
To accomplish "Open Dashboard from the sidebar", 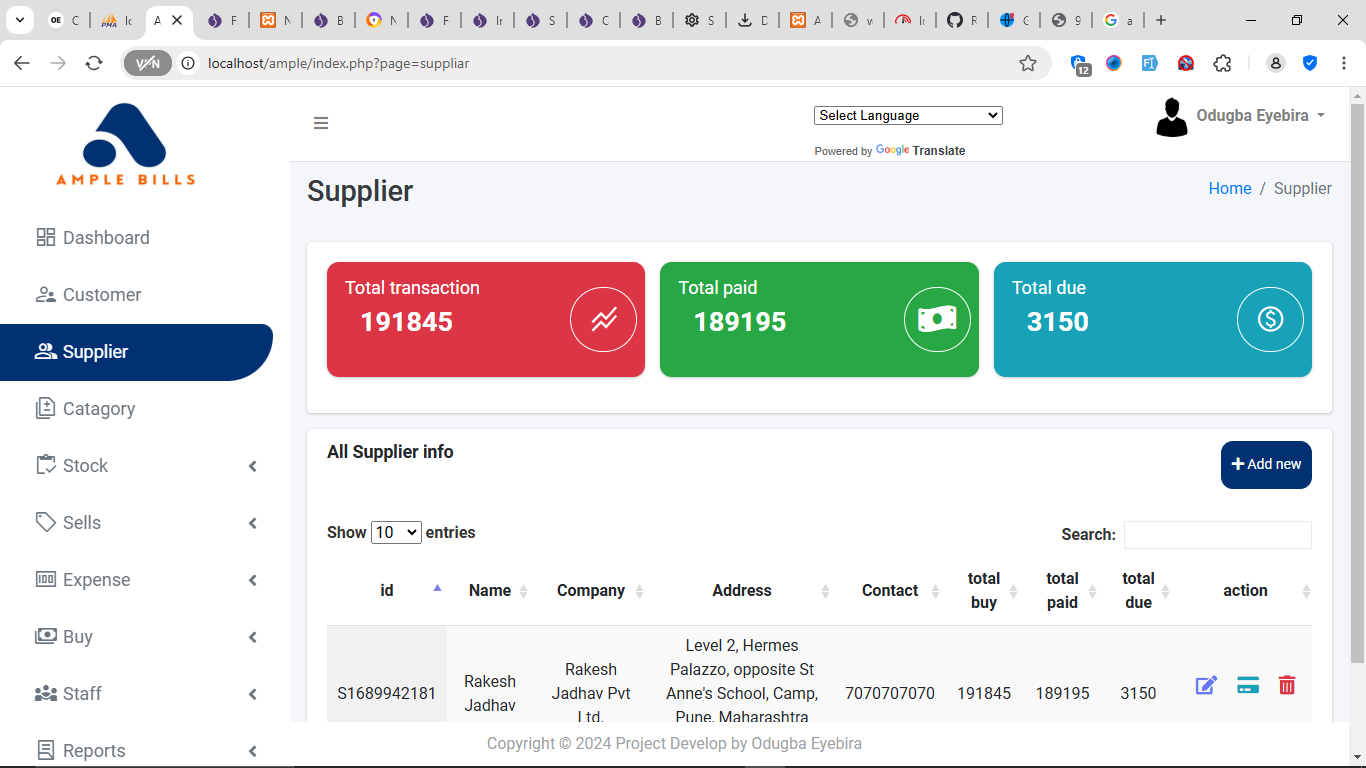I will coord(106,238).
